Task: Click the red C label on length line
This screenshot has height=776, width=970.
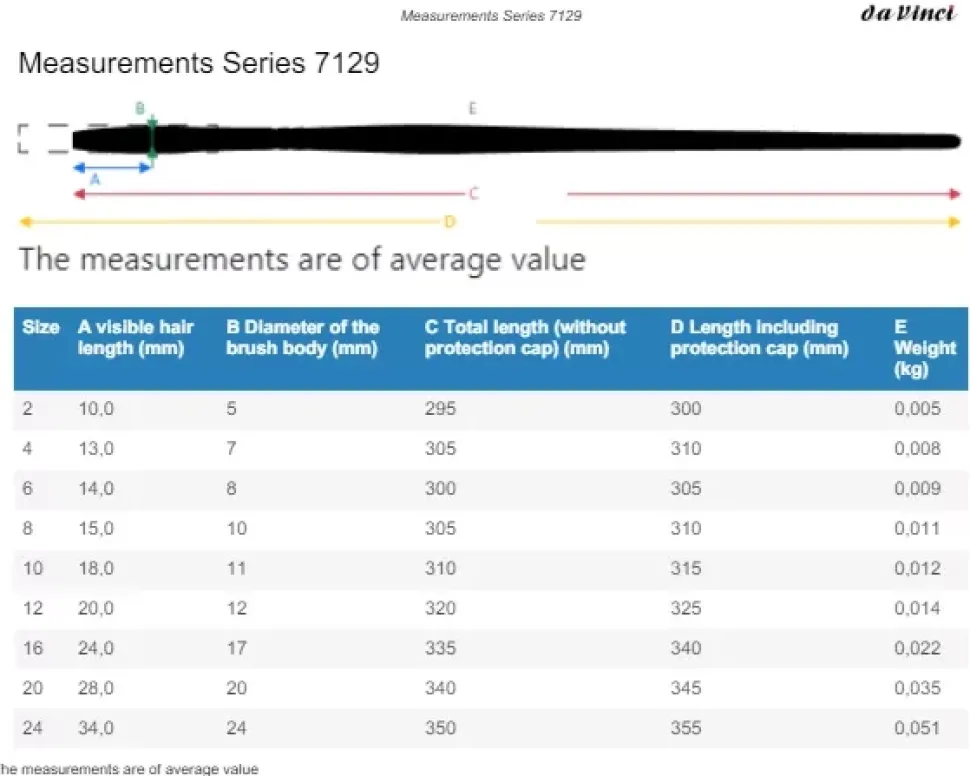Action: click(x=474, y=194)
